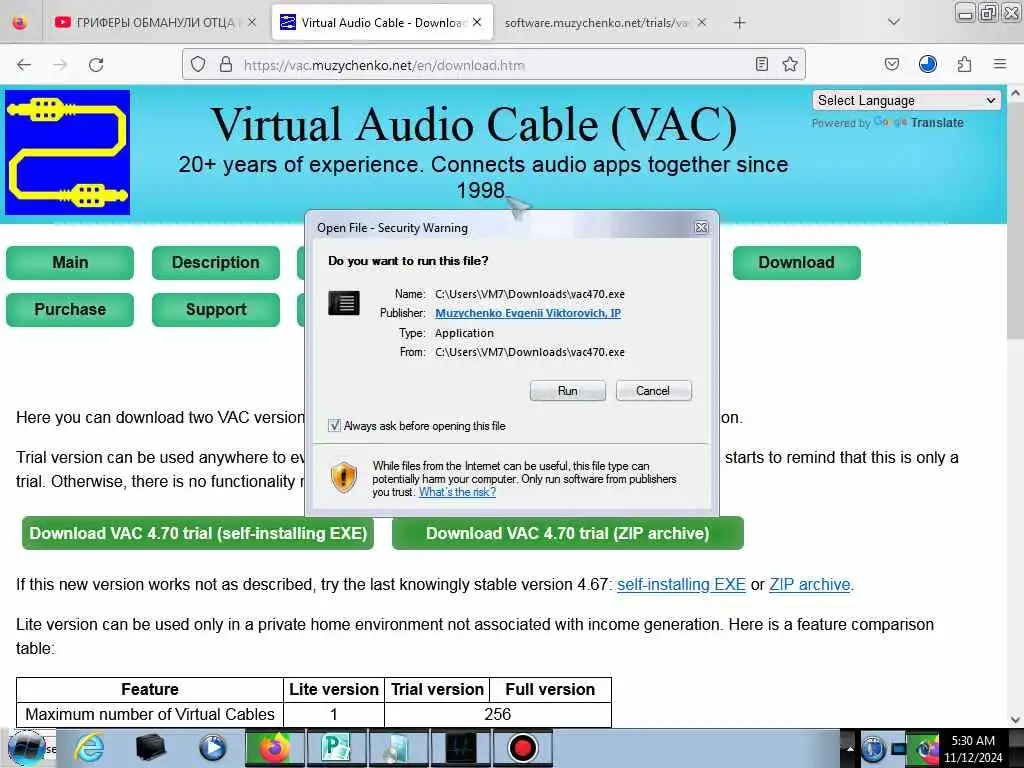Click the browser Forward arrow
1024x768 pixels.
(60, 65)
